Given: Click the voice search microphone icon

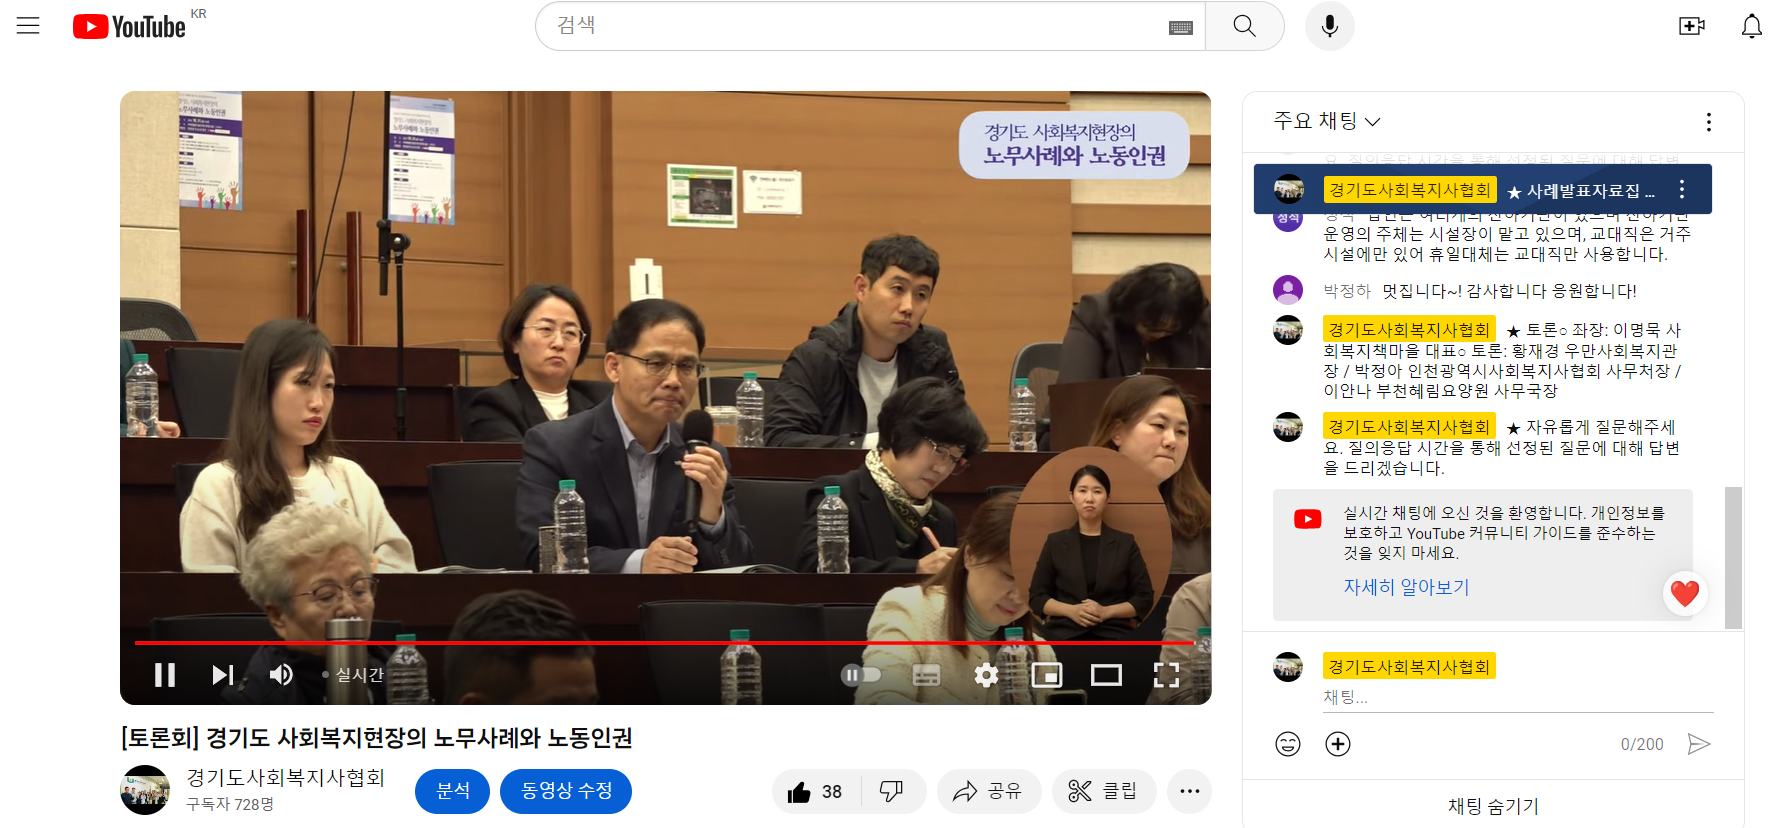Looking at the screenshot, I should click(x=1329, y=26).
